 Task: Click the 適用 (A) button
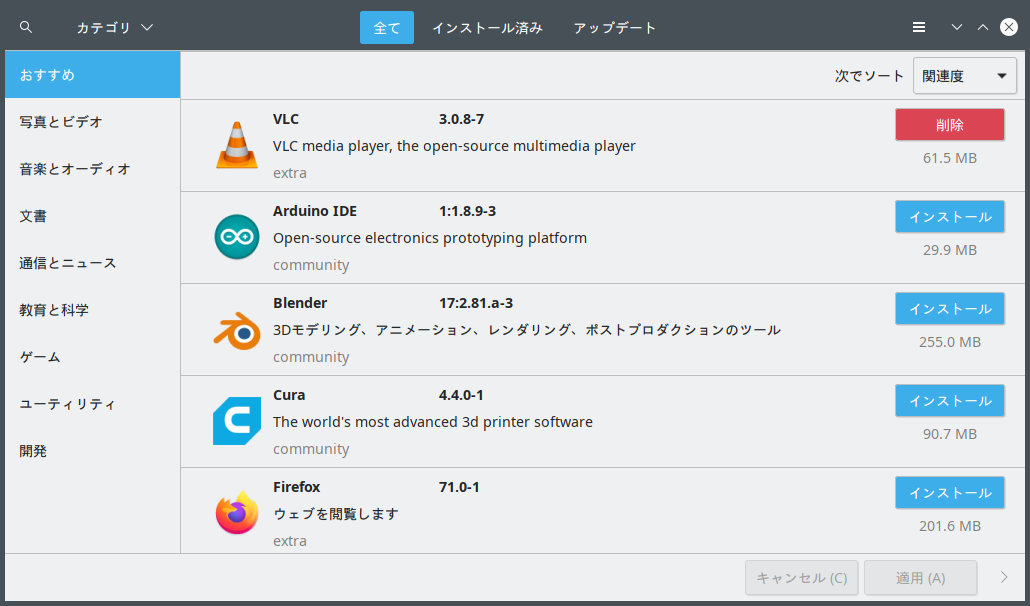click(x=920, y=578)
